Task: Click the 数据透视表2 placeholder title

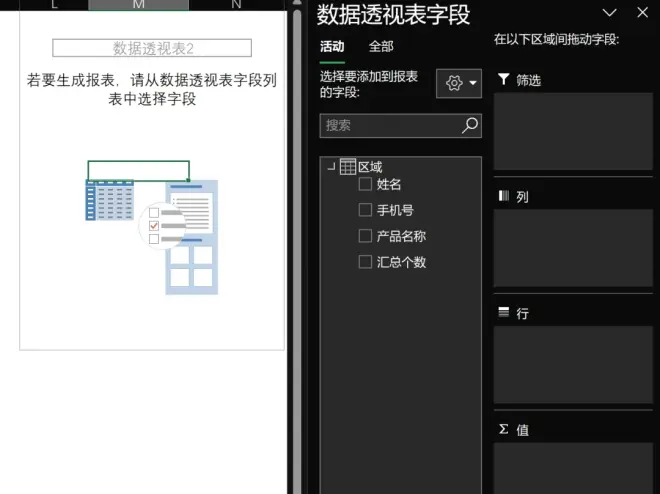Action: (x=152, y=48)
